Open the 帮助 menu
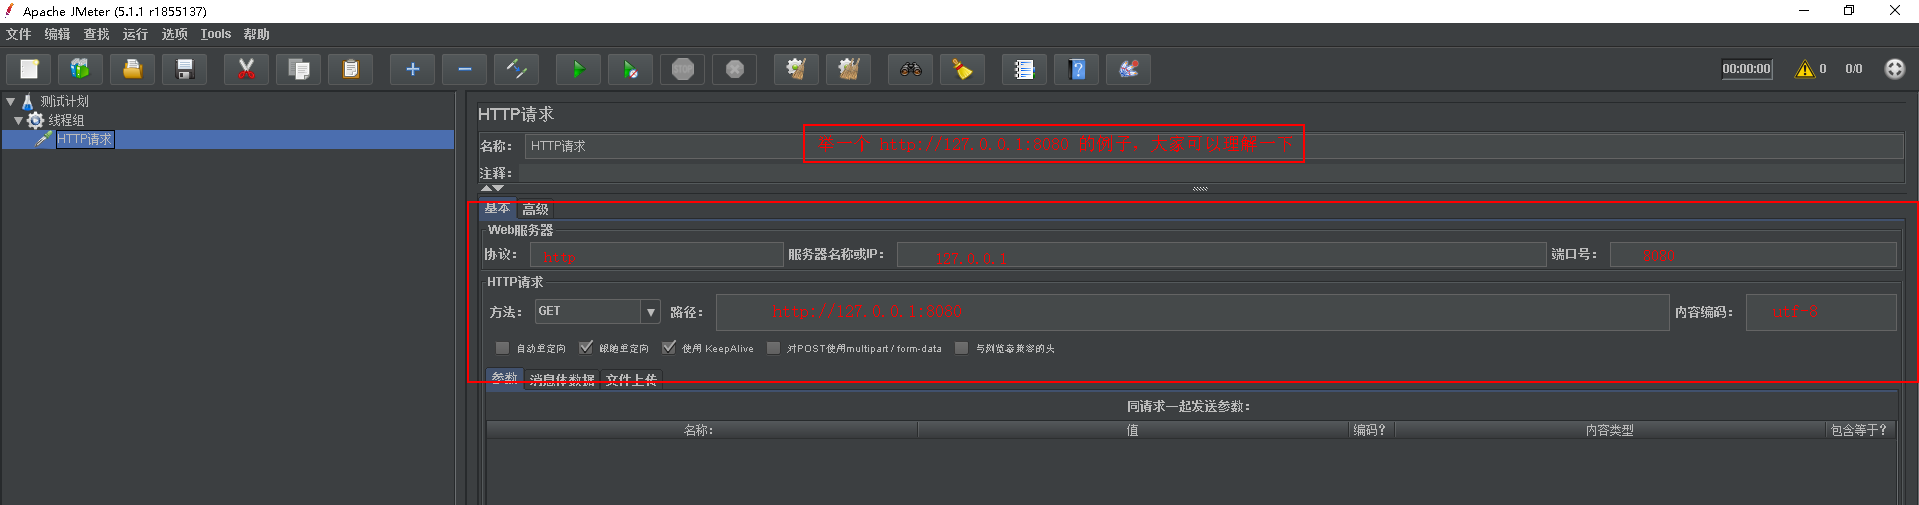 coord(256,34)
